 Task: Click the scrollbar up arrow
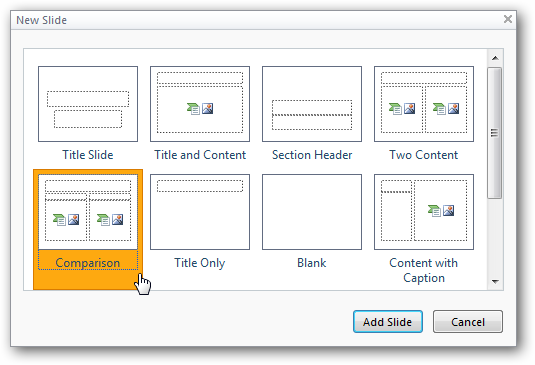[x=495, y=58]
